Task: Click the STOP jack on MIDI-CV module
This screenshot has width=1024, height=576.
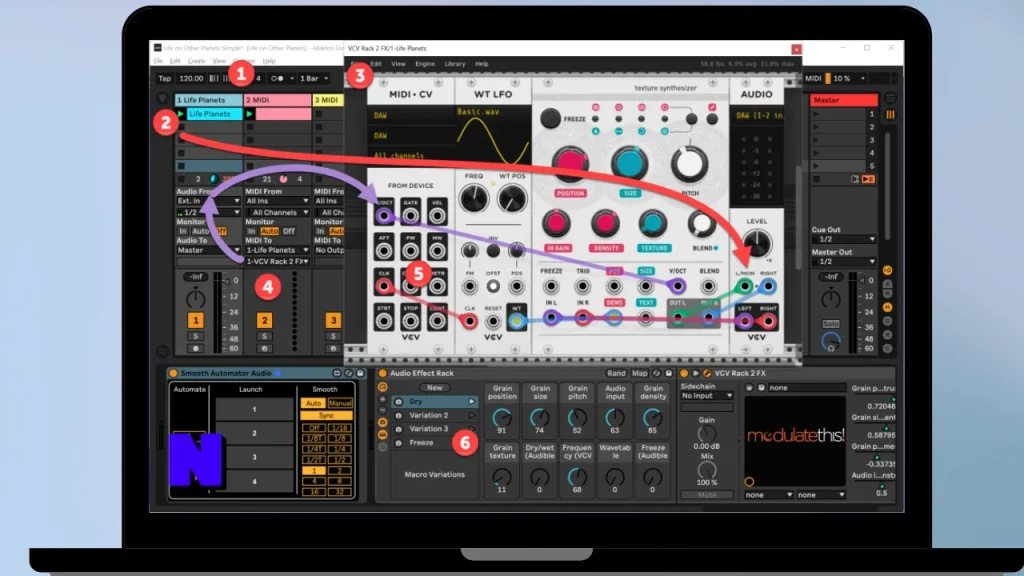Action: [x=410, y=321]
